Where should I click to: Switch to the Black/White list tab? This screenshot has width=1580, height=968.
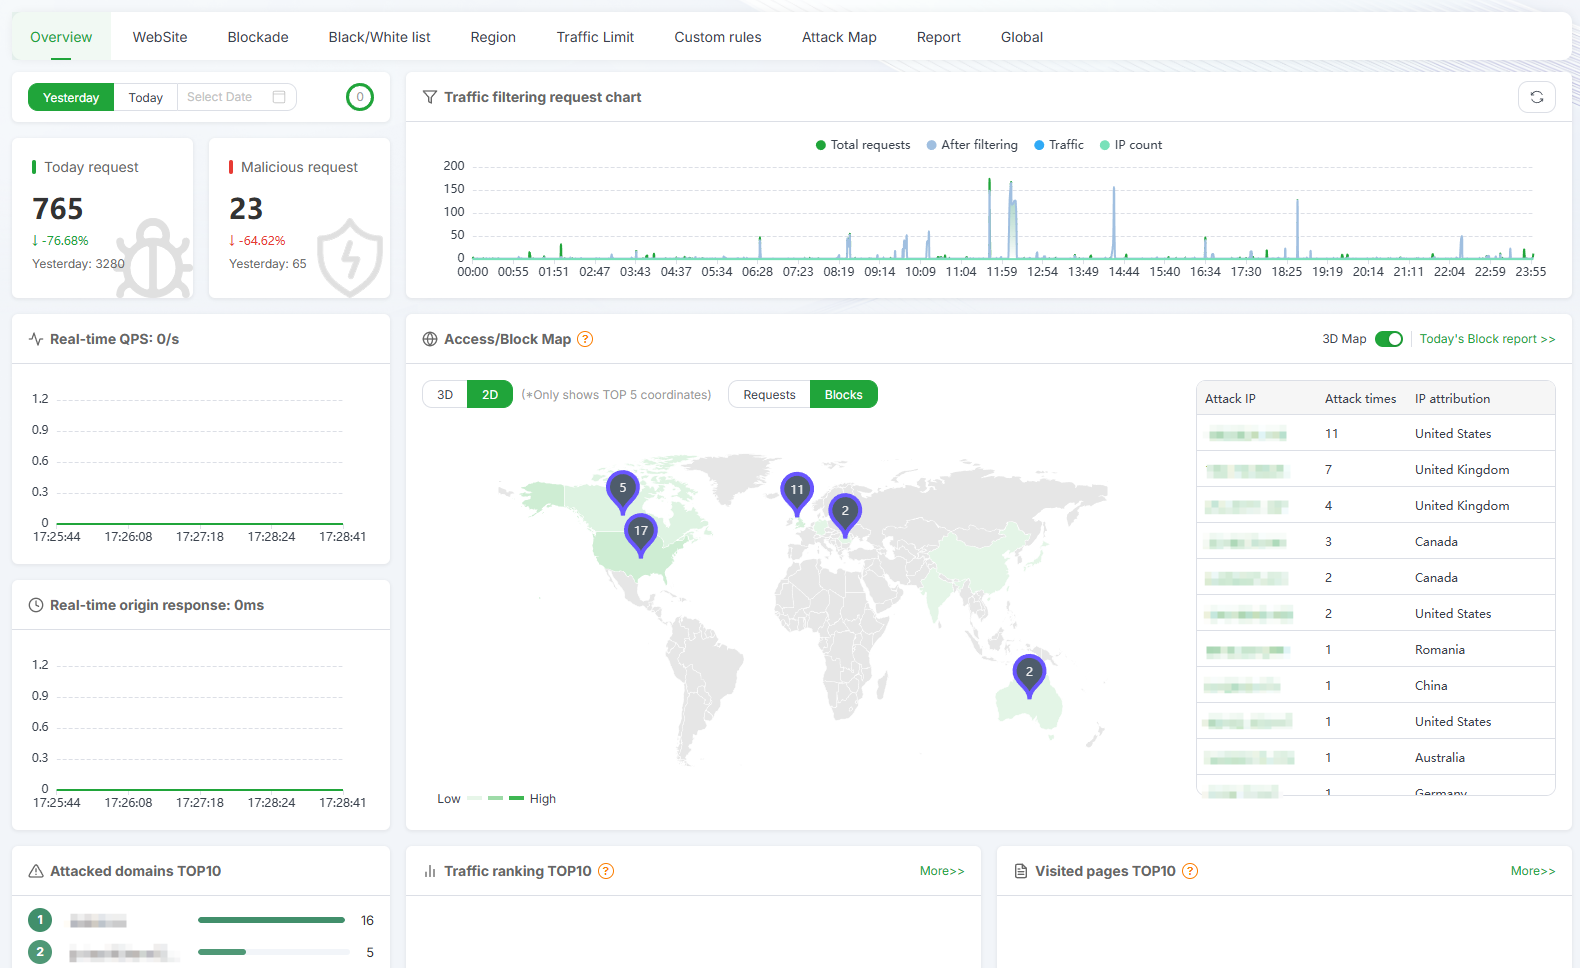click(x=379, y=37)
